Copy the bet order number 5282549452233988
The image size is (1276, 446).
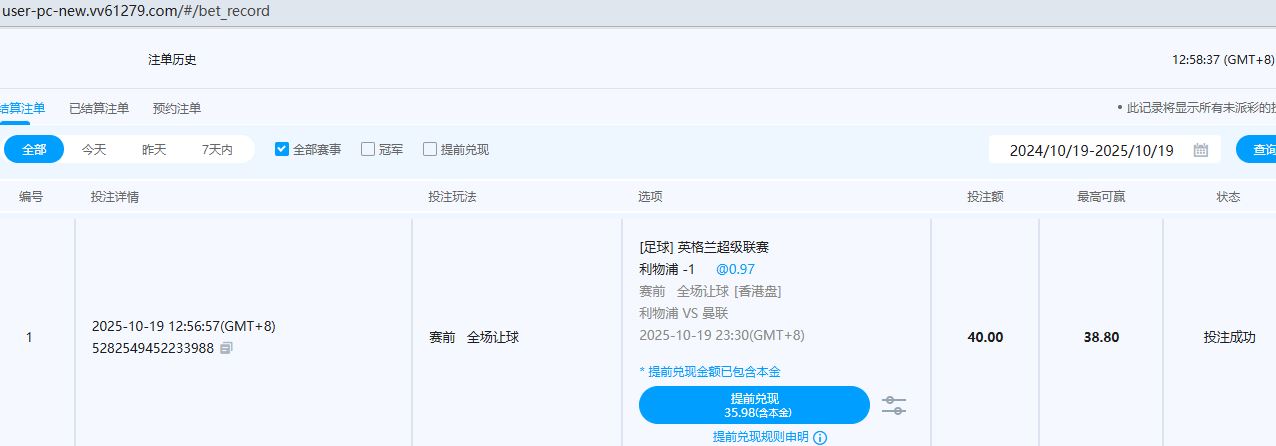(226, 348)
